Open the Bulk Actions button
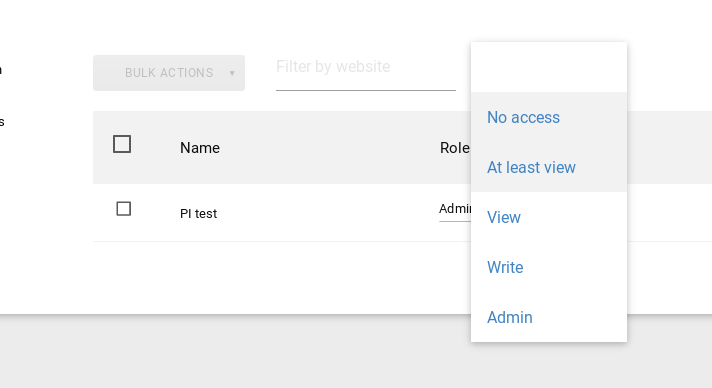 (169, 73)
